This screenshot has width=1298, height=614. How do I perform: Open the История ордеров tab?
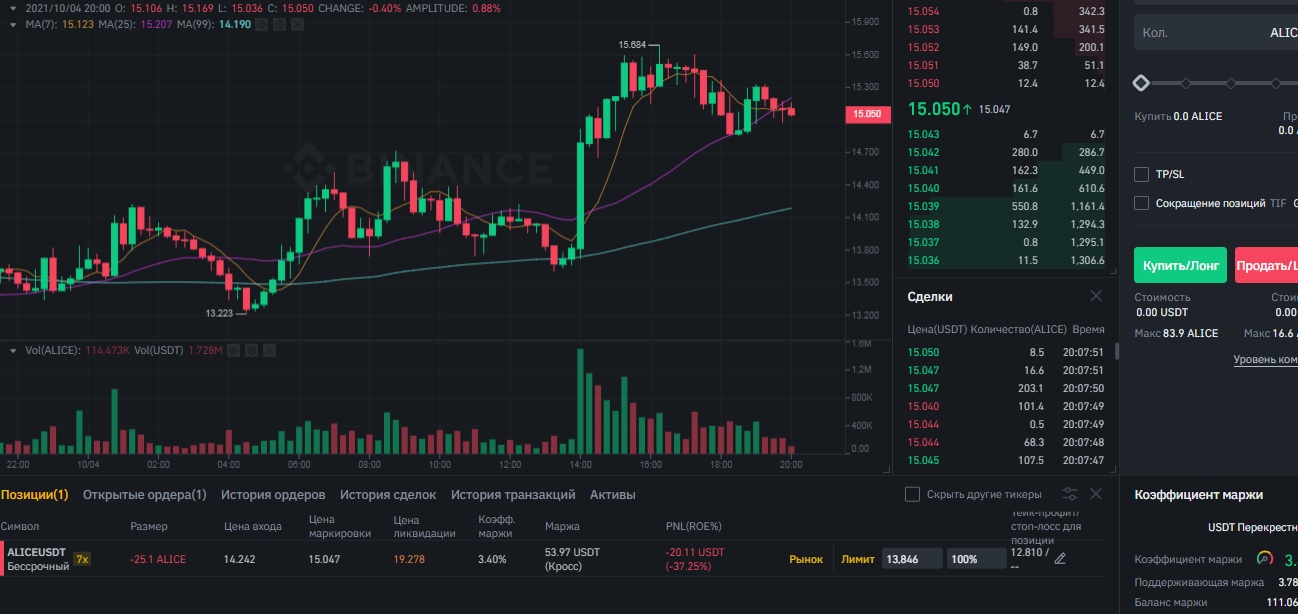pyautogui.click(x=273, y=494)
